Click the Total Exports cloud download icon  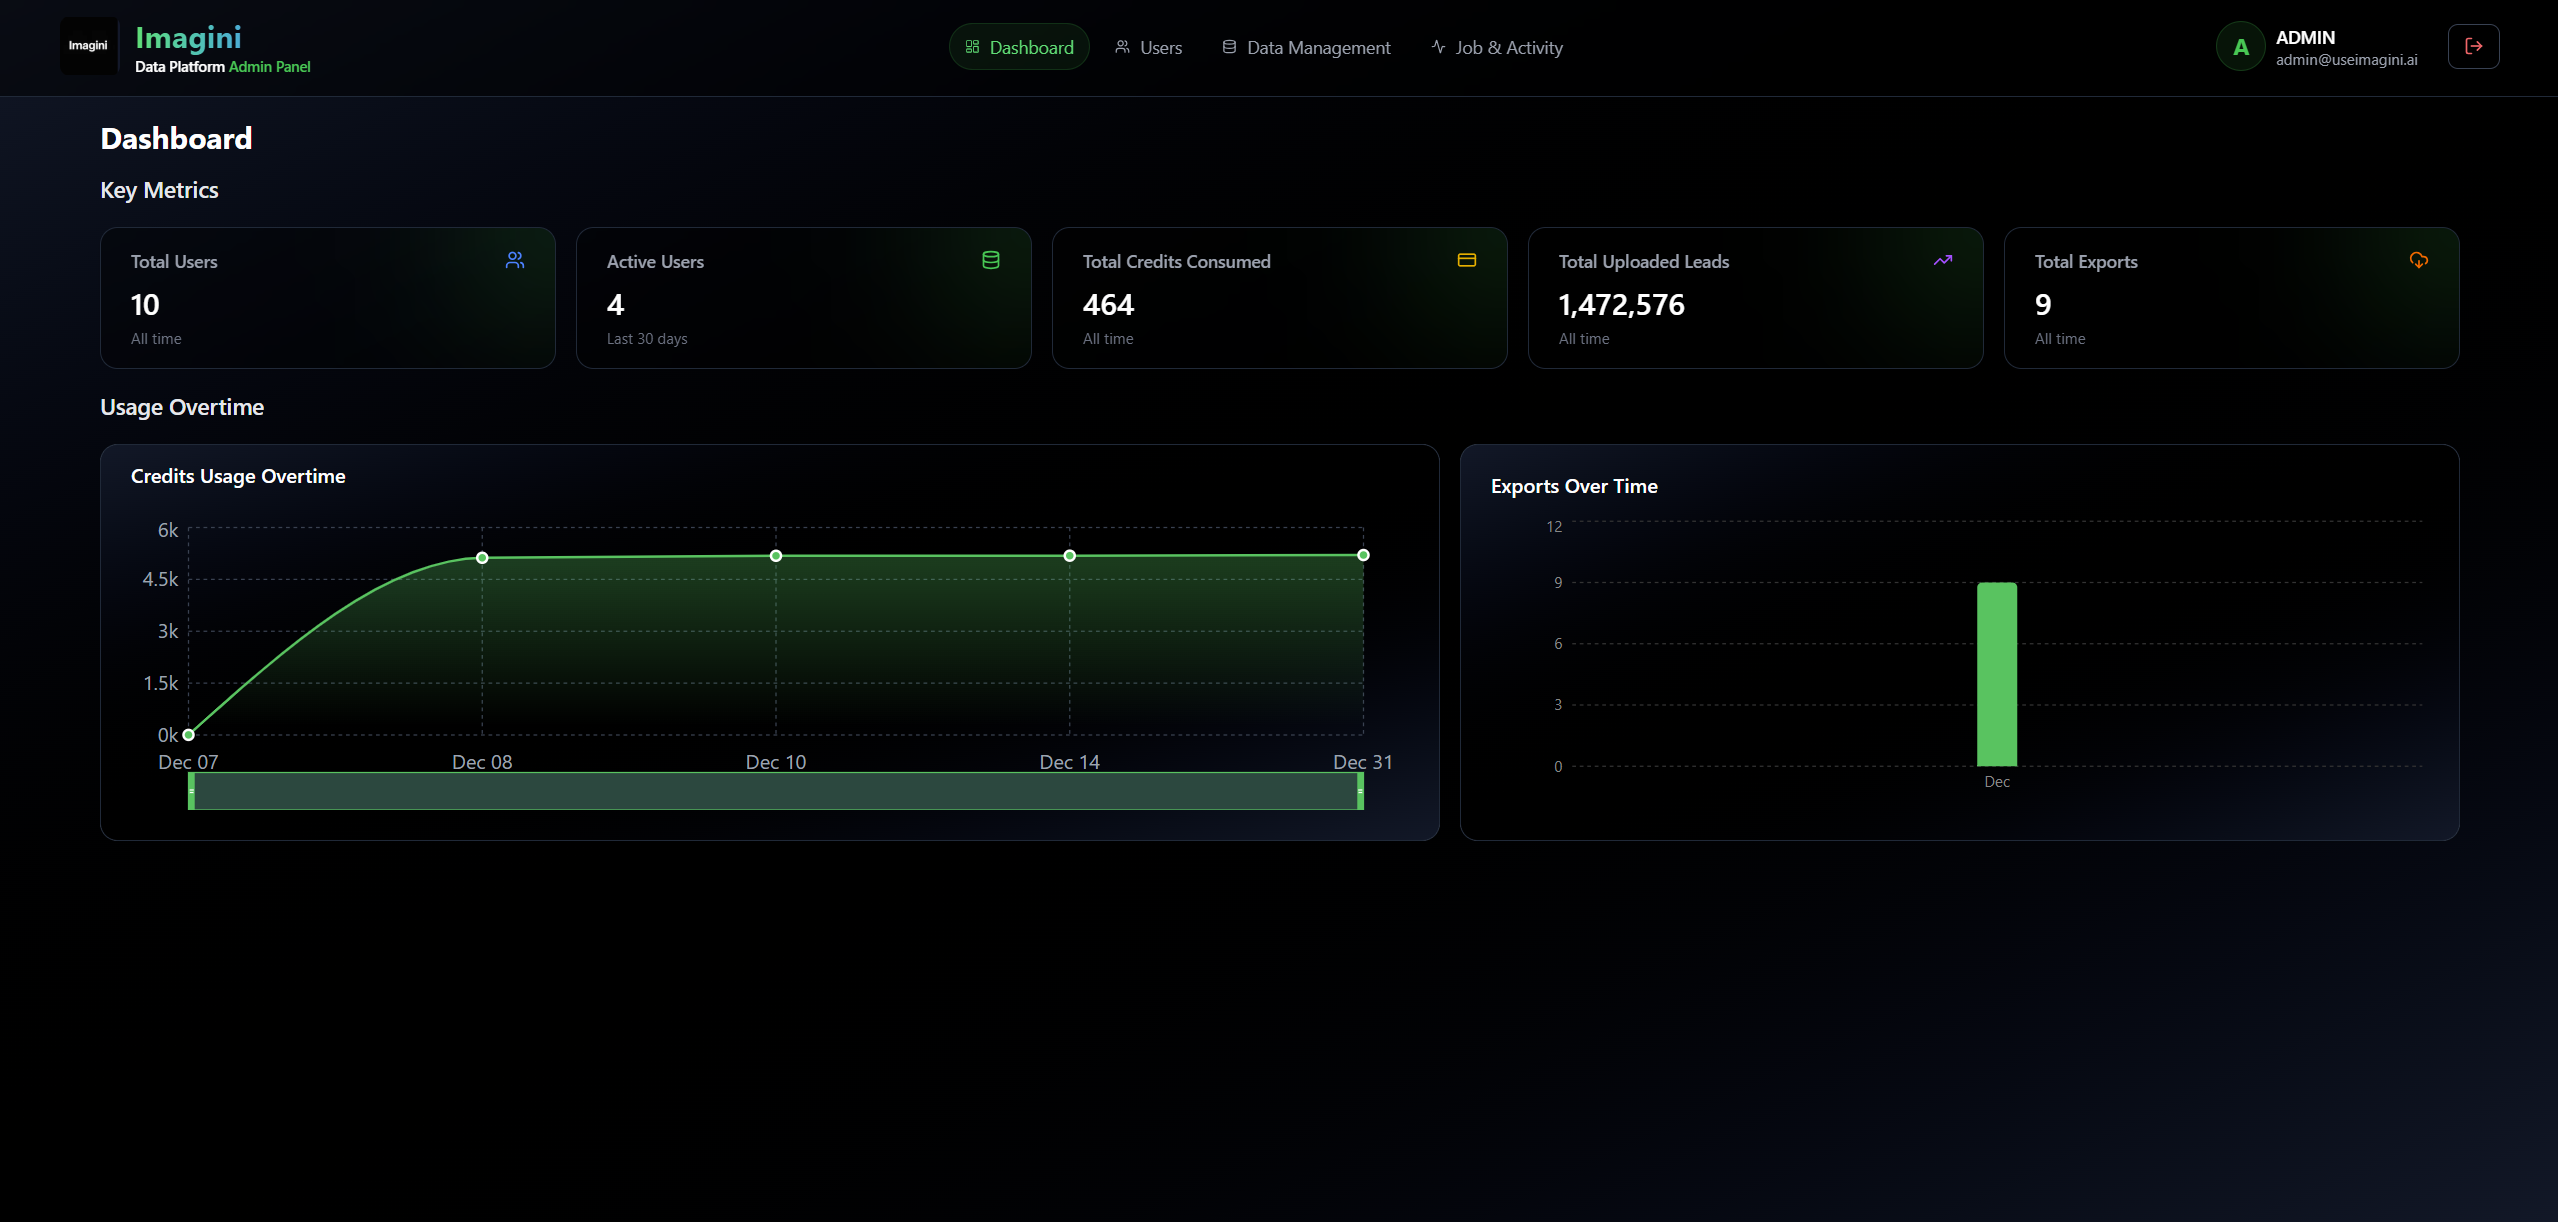click(x=2418, y=260)
